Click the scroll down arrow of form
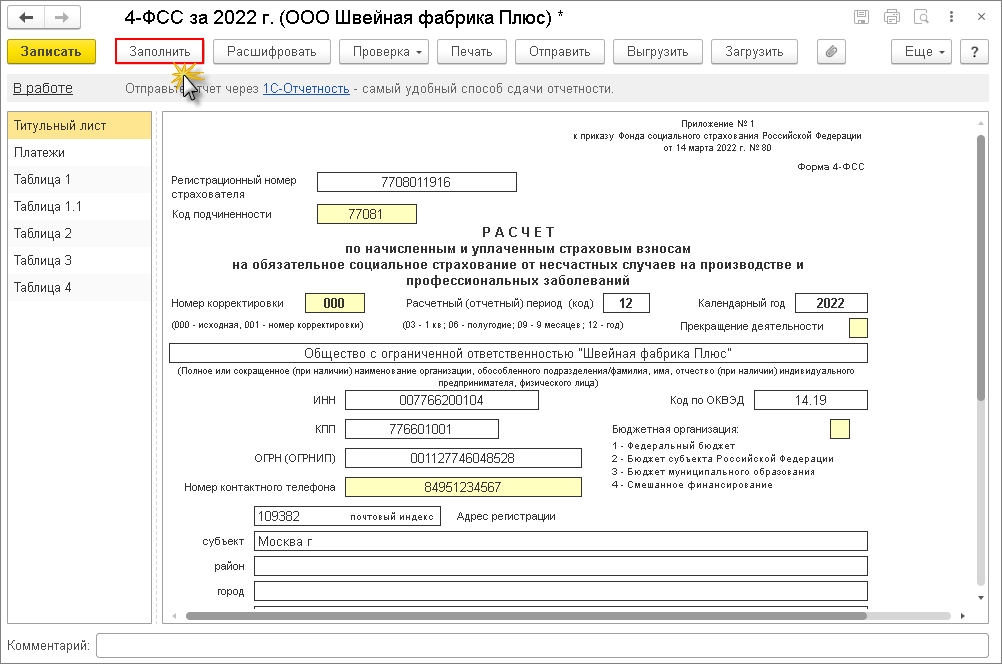 tap(981, 598)
